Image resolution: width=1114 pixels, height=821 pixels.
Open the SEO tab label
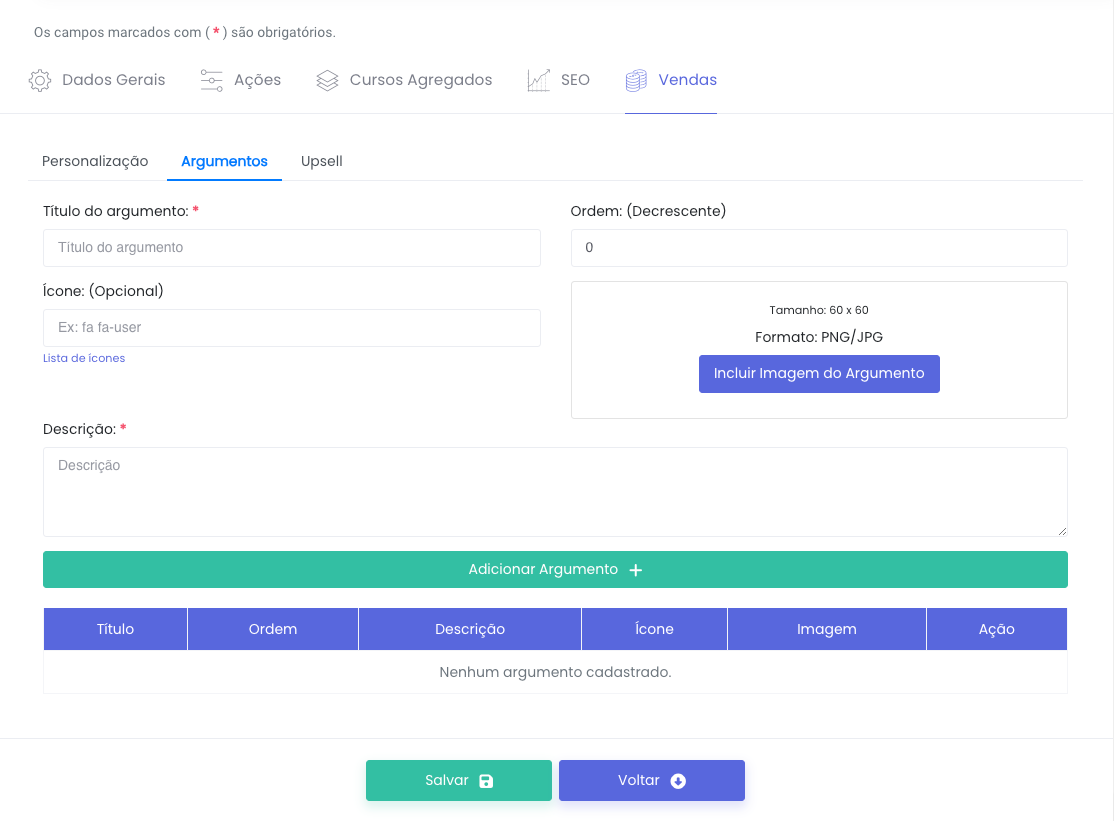pyautogui.click(x=575, y=80)
